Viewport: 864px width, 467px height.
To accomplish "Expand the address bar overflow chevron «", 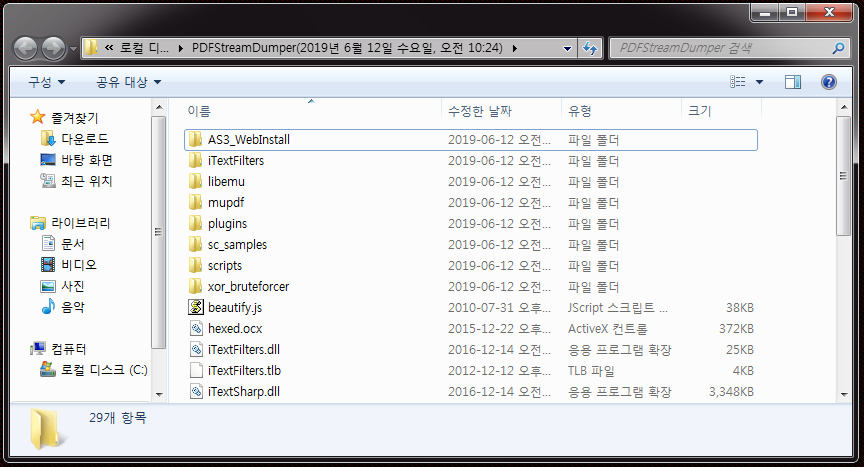I will 109,48.
